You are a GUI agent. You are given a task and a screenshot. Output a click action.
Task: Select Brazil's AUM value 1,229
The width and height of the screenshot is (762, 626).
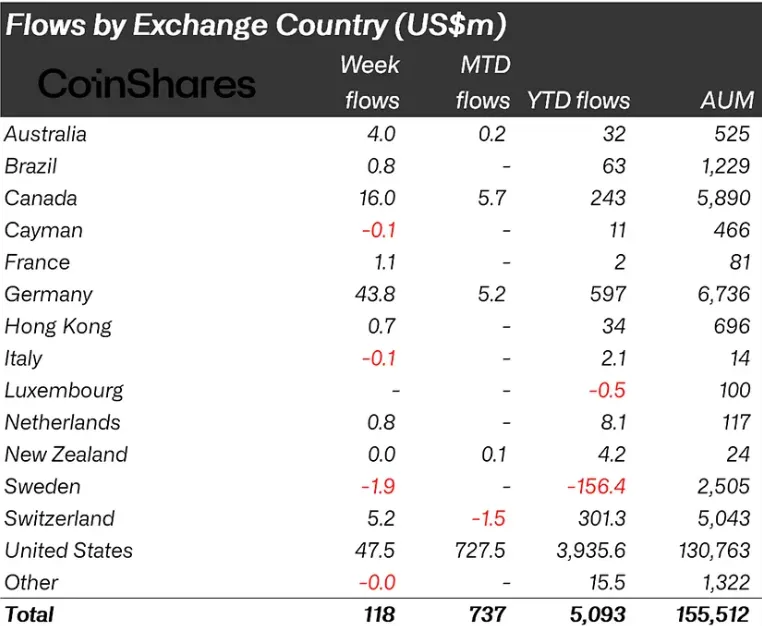pos(726,166)
